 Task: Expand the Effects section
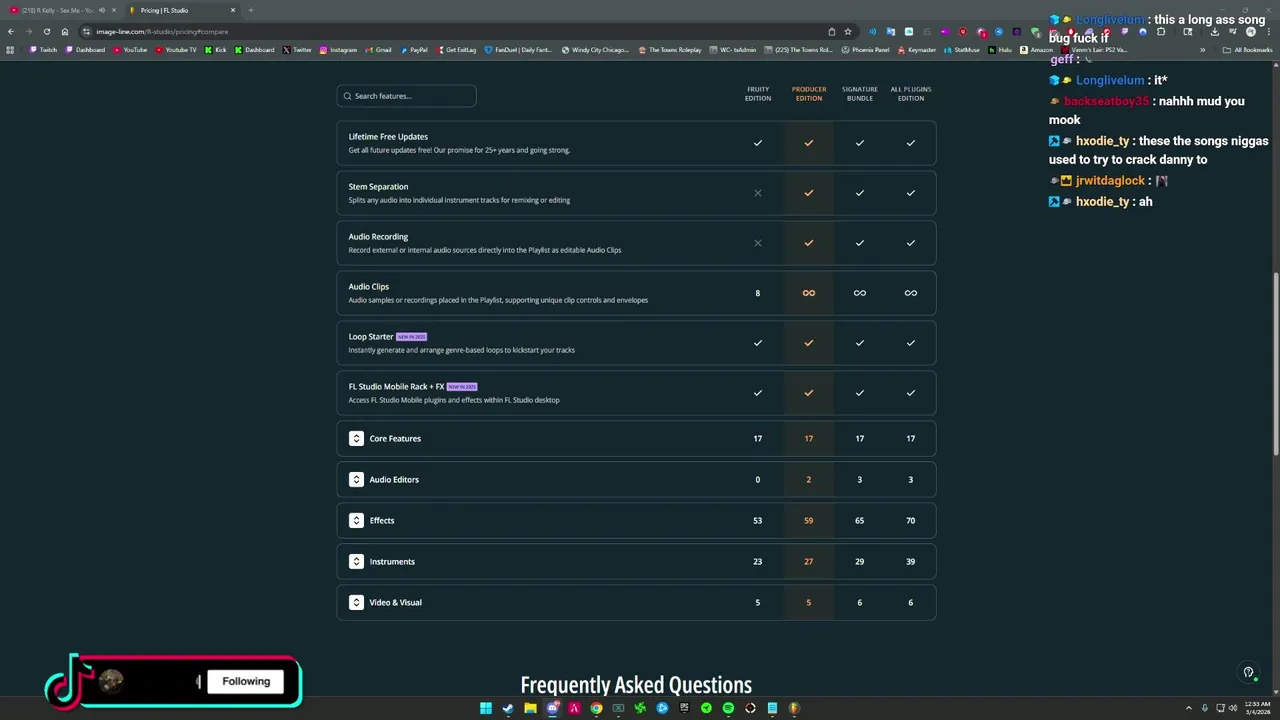pos(356,520)
